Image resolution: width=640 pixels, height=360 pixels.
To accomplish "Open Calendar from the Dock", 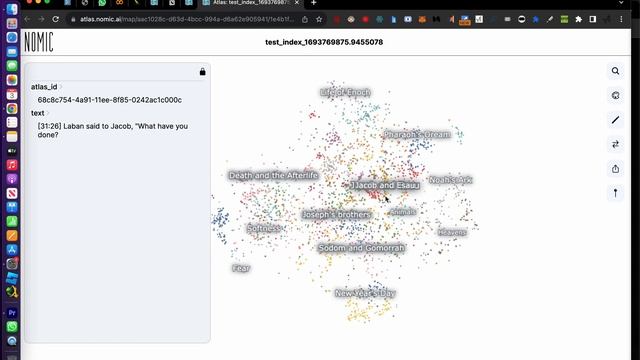I will click(x=12, y=94).
